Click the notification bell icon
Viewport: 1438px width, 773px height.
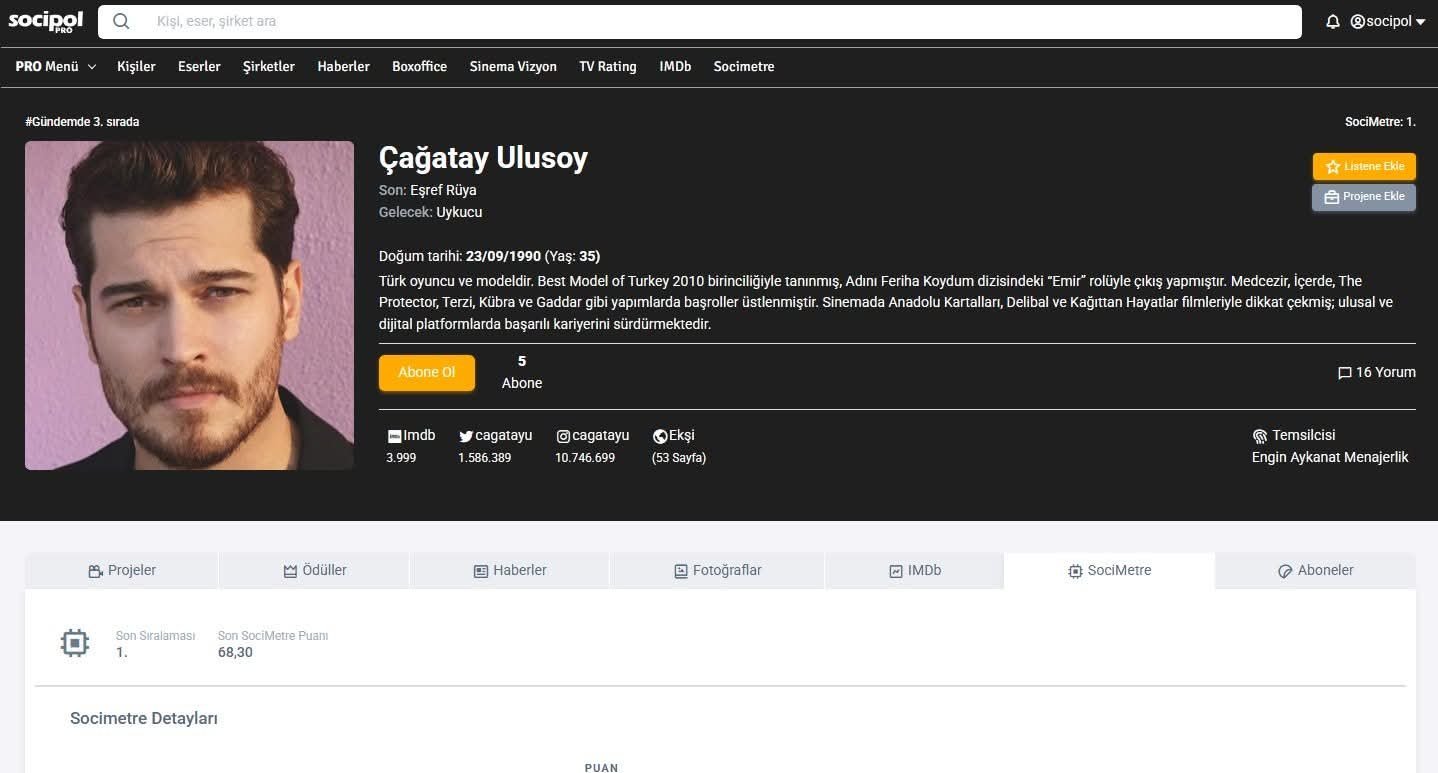pyautogui.click(x=1332, y=22)
